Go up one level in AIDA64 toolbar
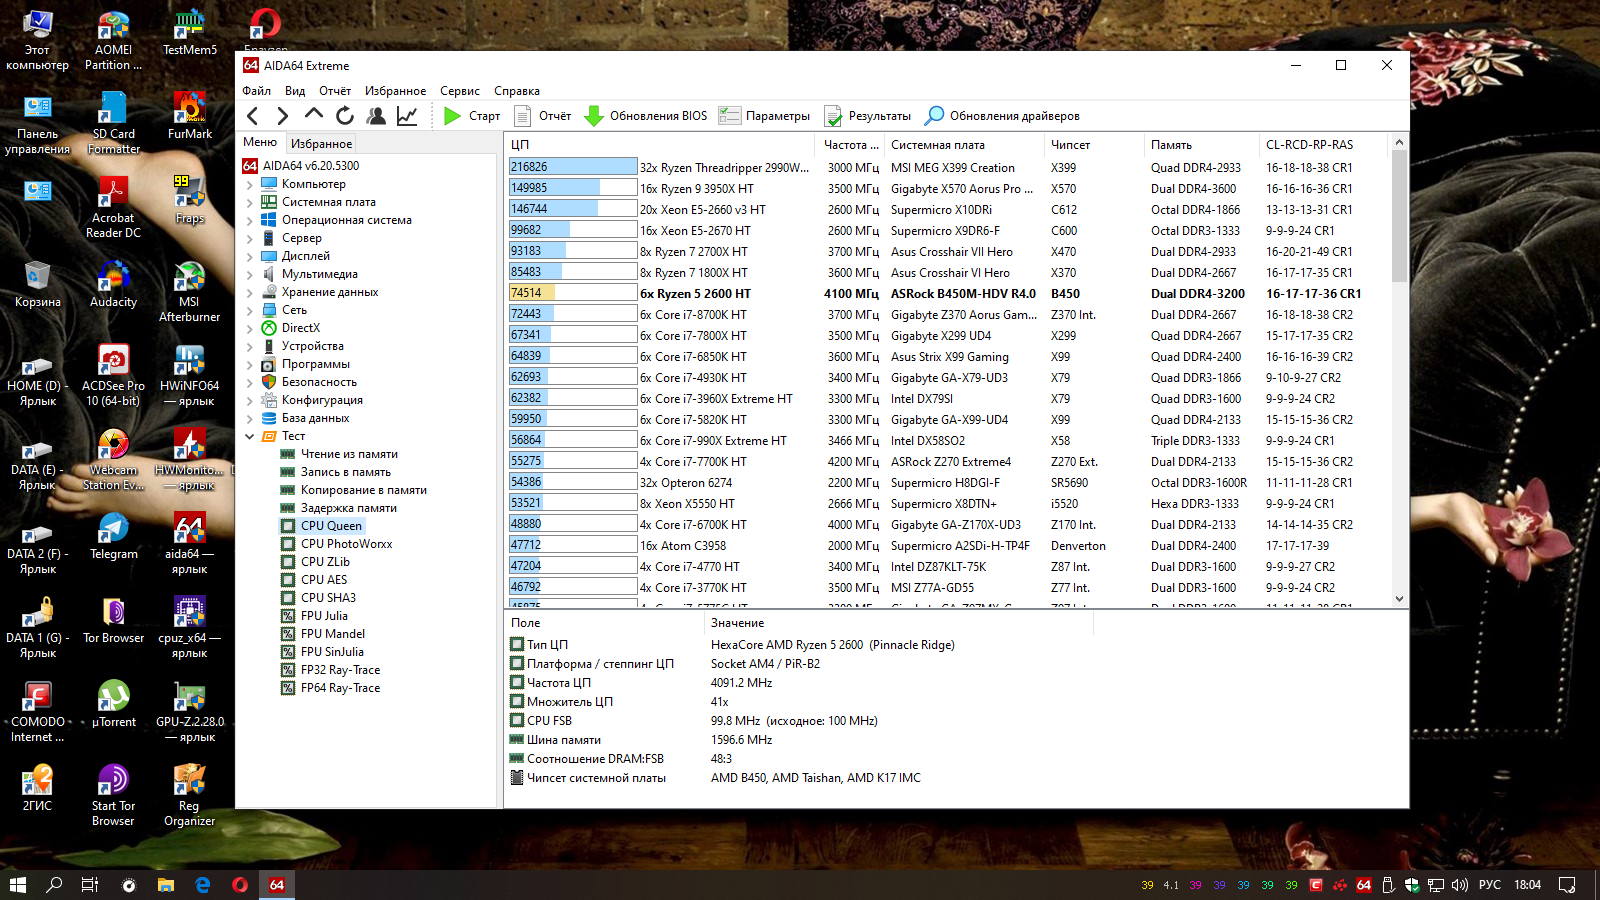This screenshot has width=1600, height=900. 314,116
